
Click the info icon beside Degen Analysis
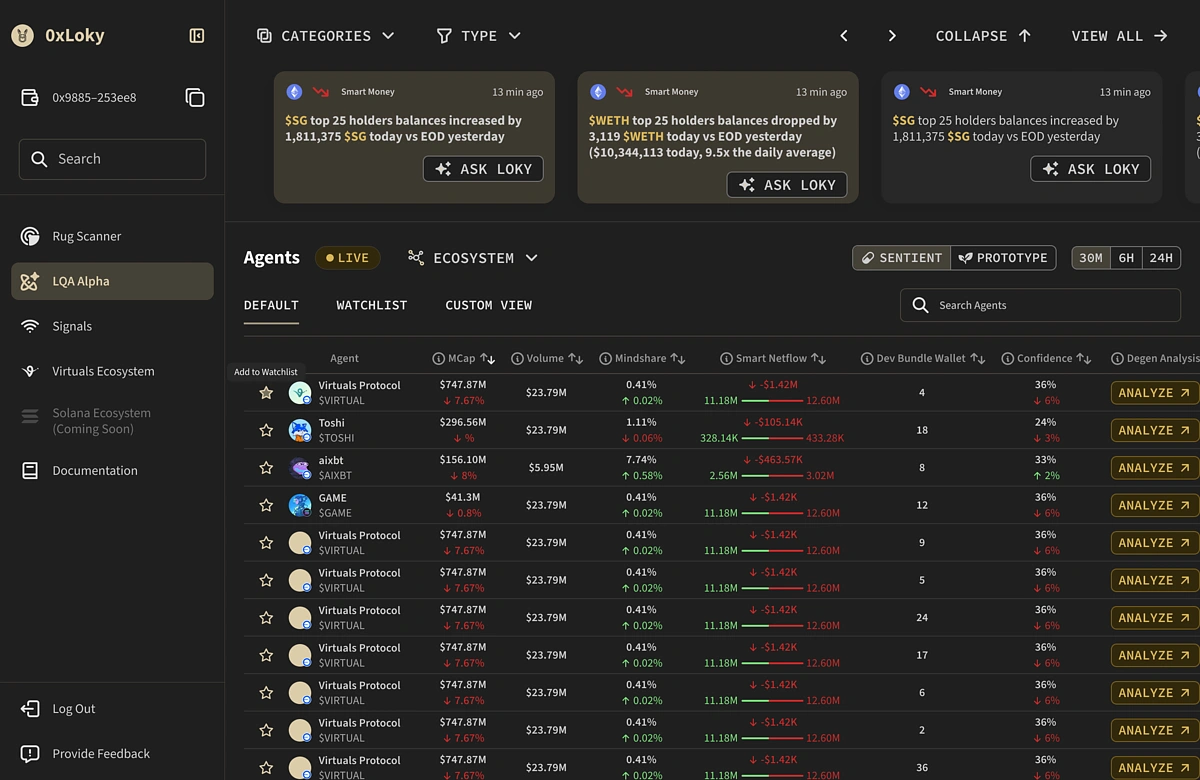coord(1117,358)
